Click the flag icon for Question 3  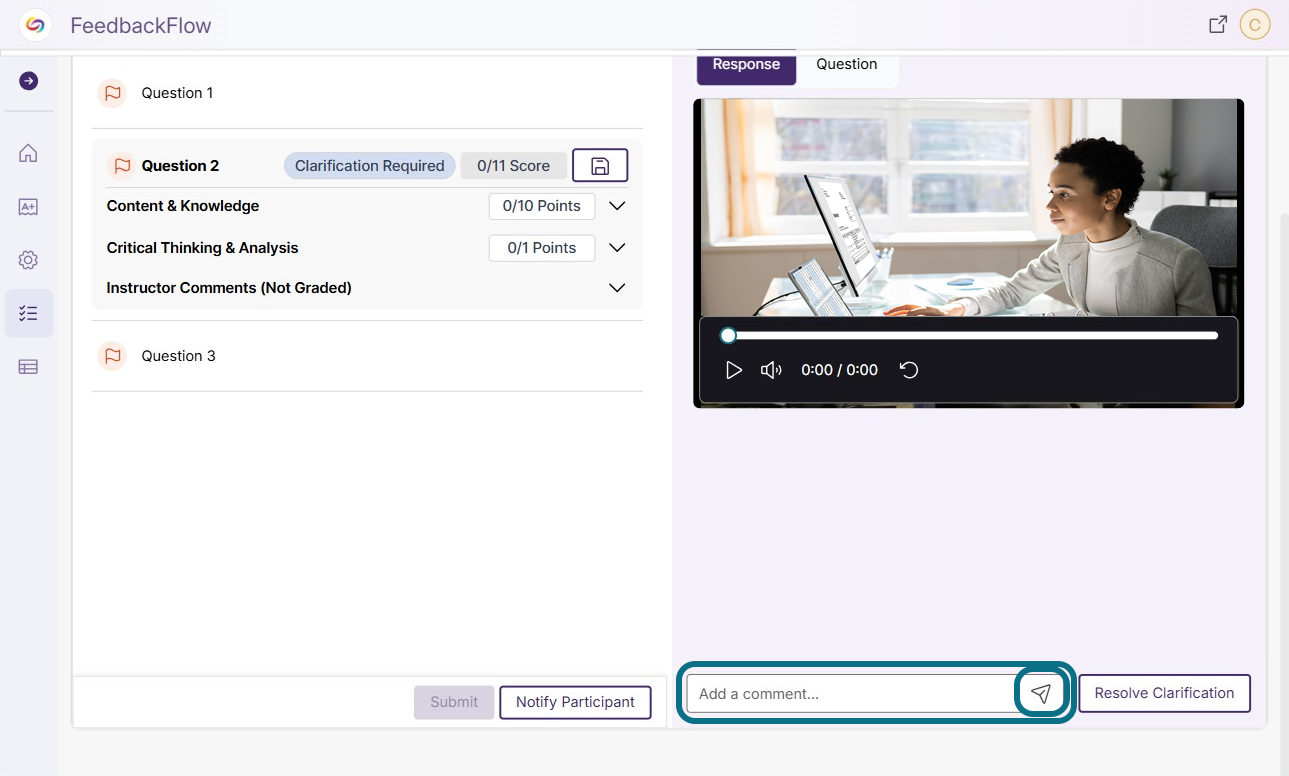tap(112, 356)
